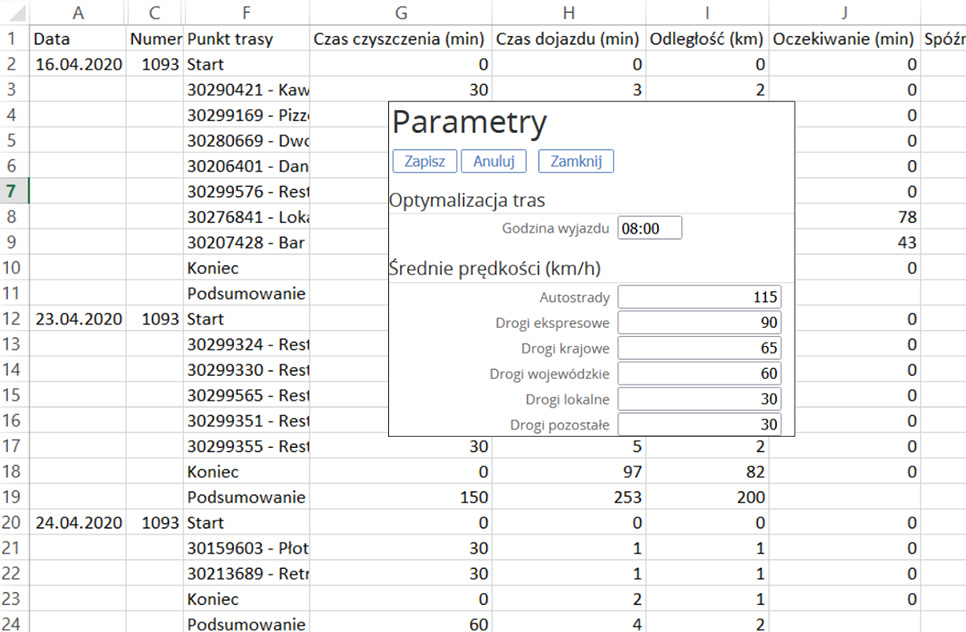
Task: Select the Drogi lokalne speed field
Action: point(699,397)
